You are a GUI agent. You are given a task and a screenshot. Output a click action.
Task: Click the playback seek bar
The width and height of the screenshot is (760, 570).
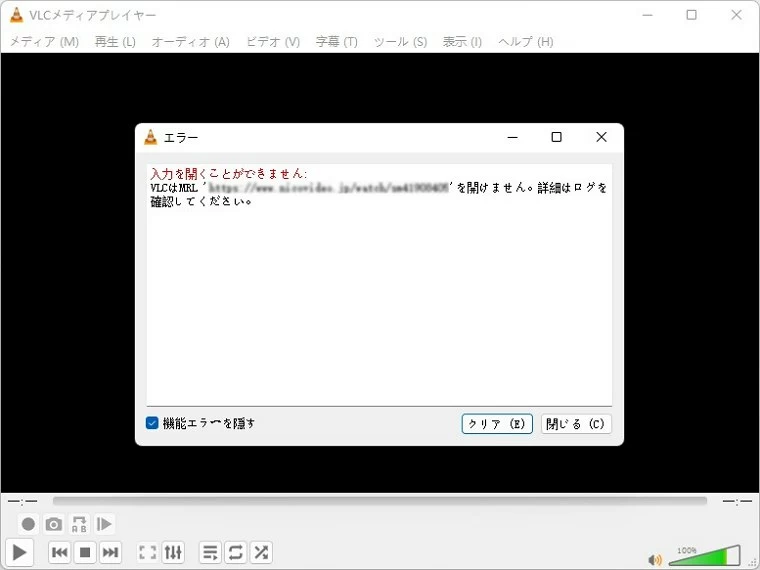(x=380, y=501)
